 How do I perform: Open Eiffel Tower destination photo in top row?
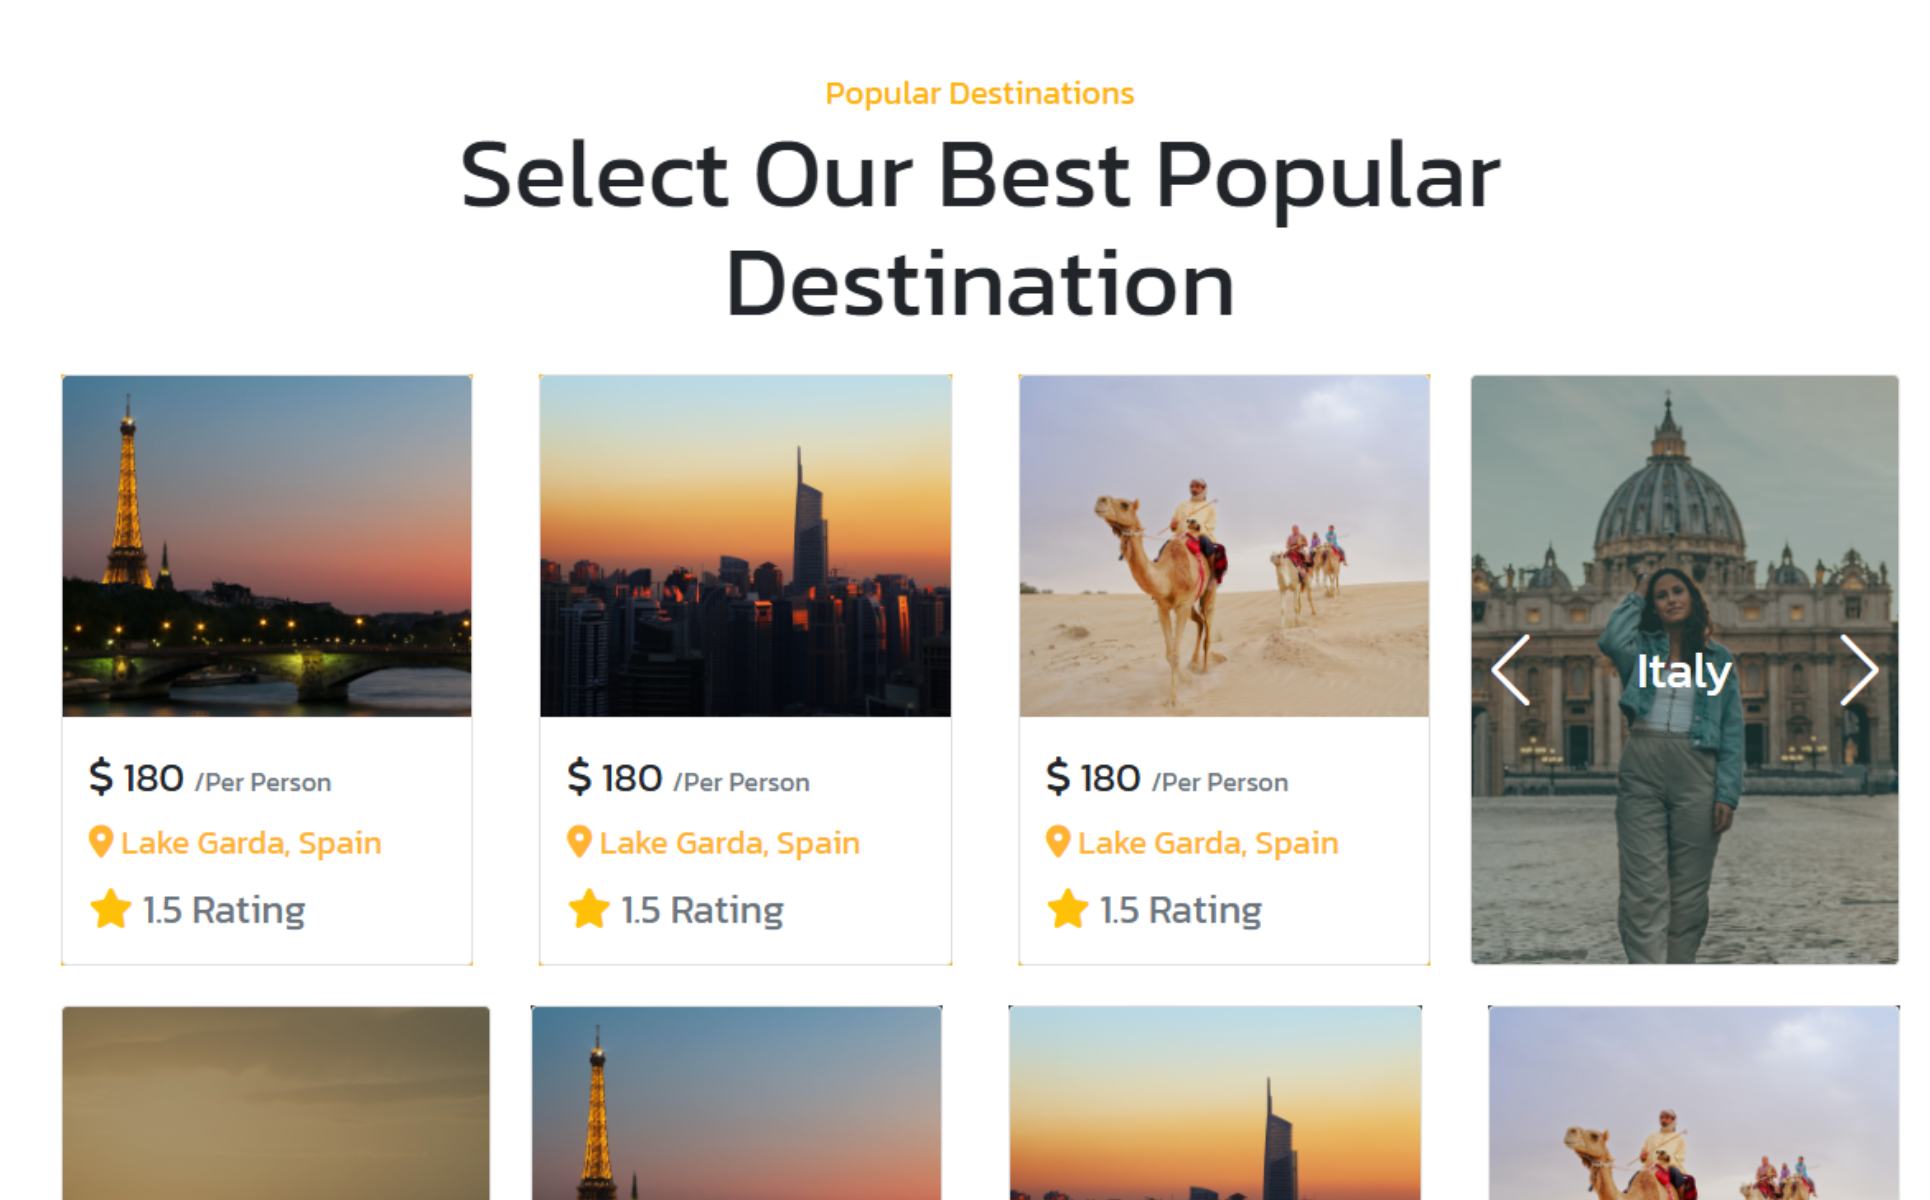click(267, 546)
